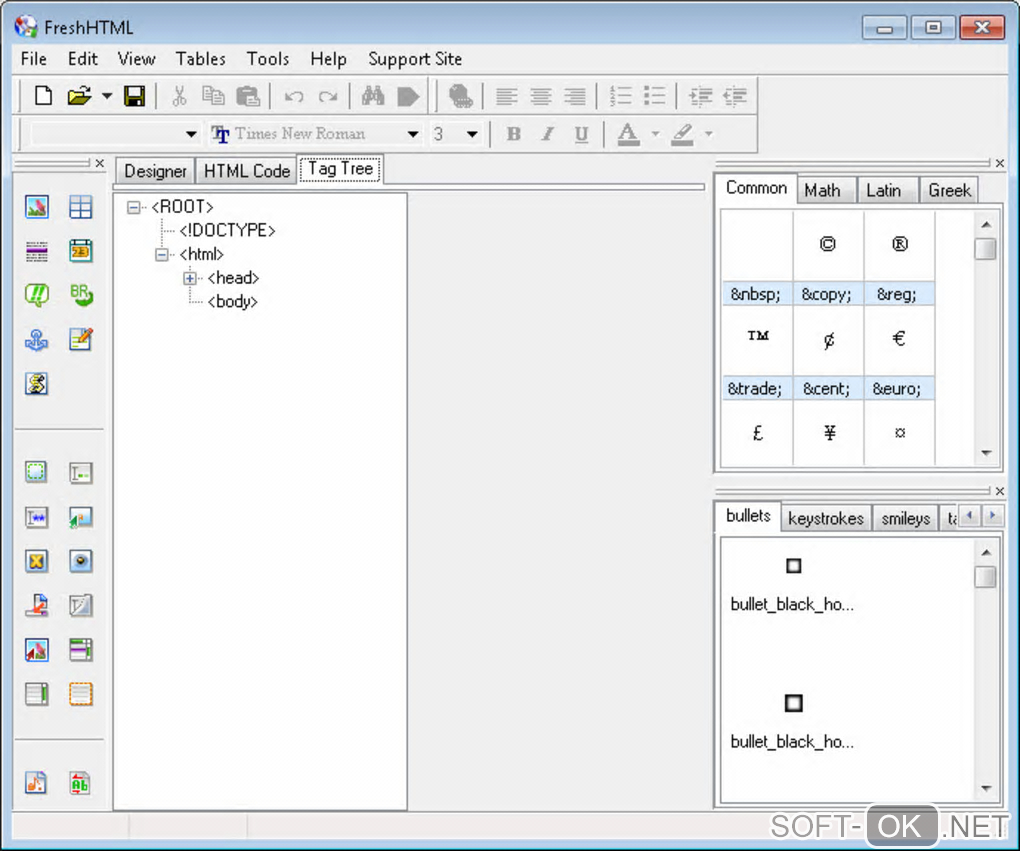Undo the last action

(294, 97)
